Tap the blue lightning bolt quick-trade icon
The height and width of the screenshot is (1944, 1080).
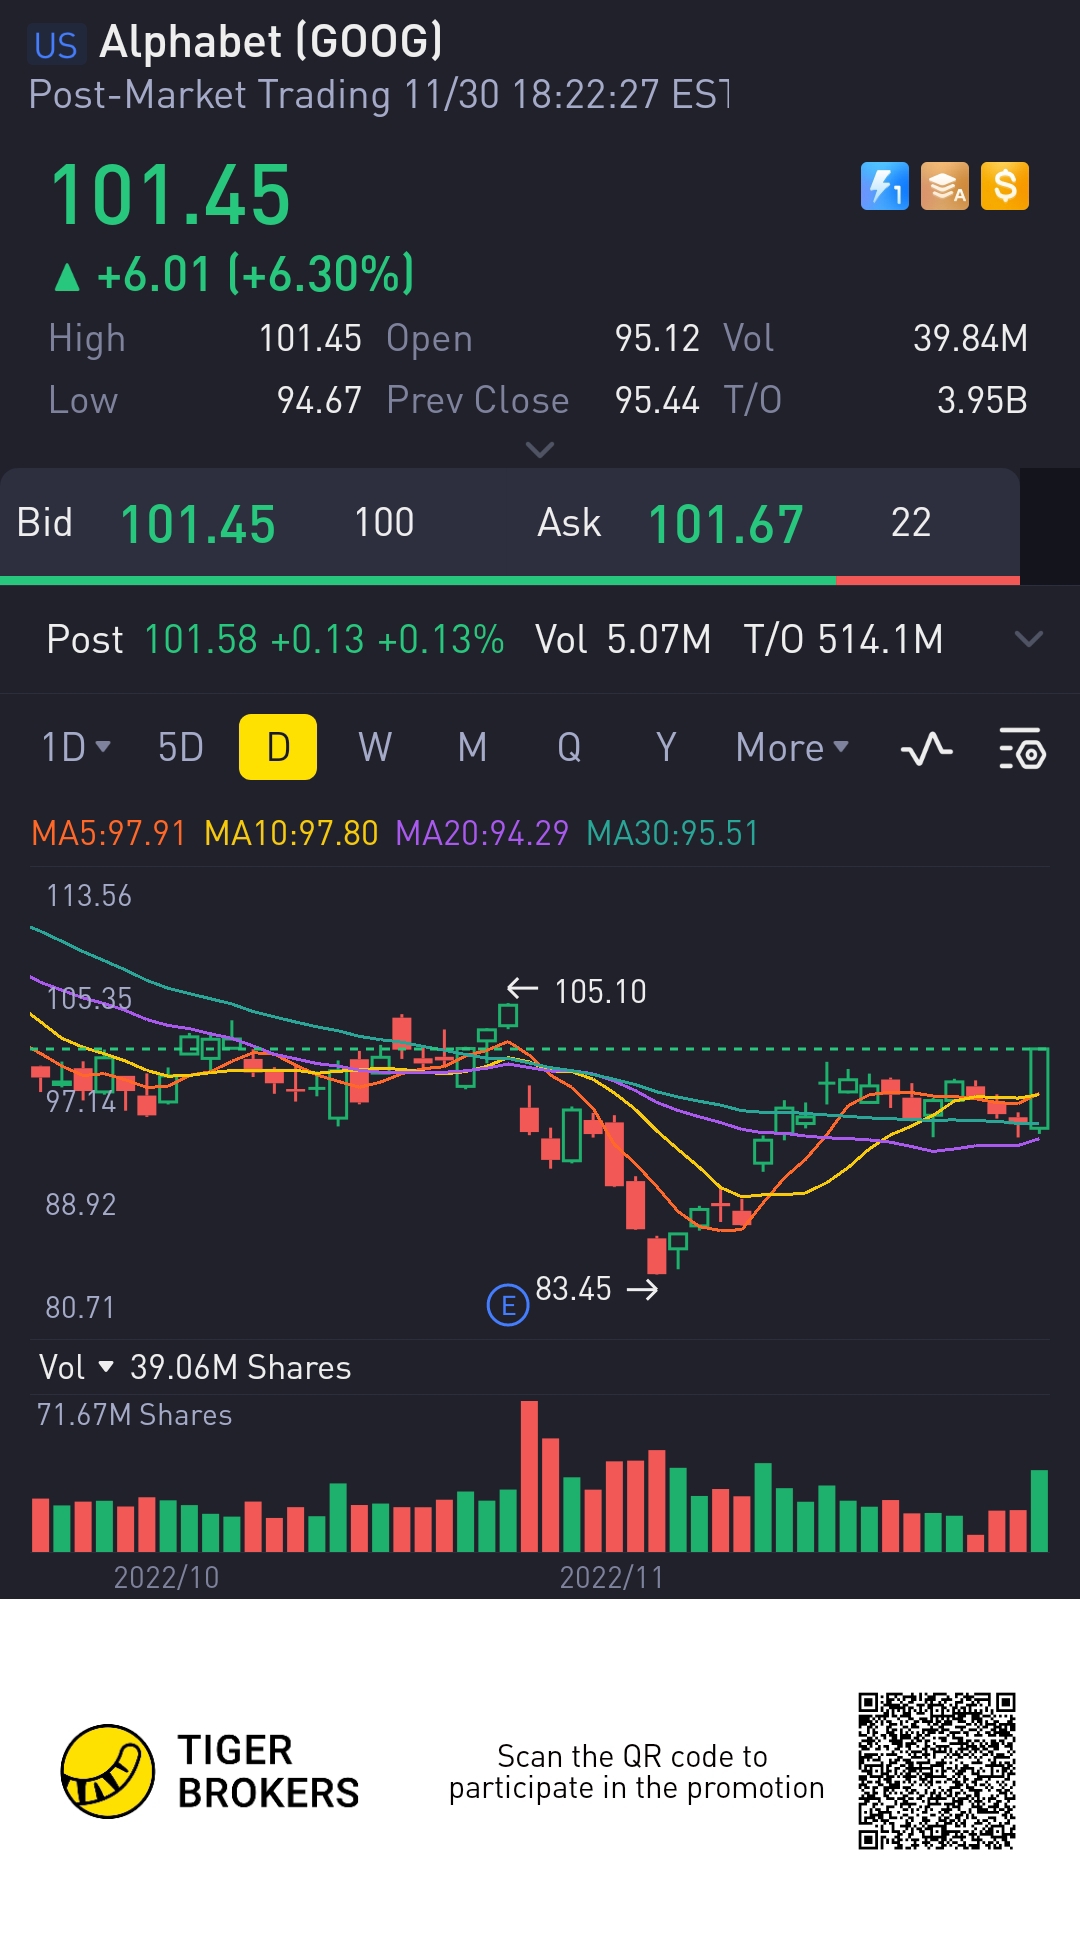[x=885, y=186]
